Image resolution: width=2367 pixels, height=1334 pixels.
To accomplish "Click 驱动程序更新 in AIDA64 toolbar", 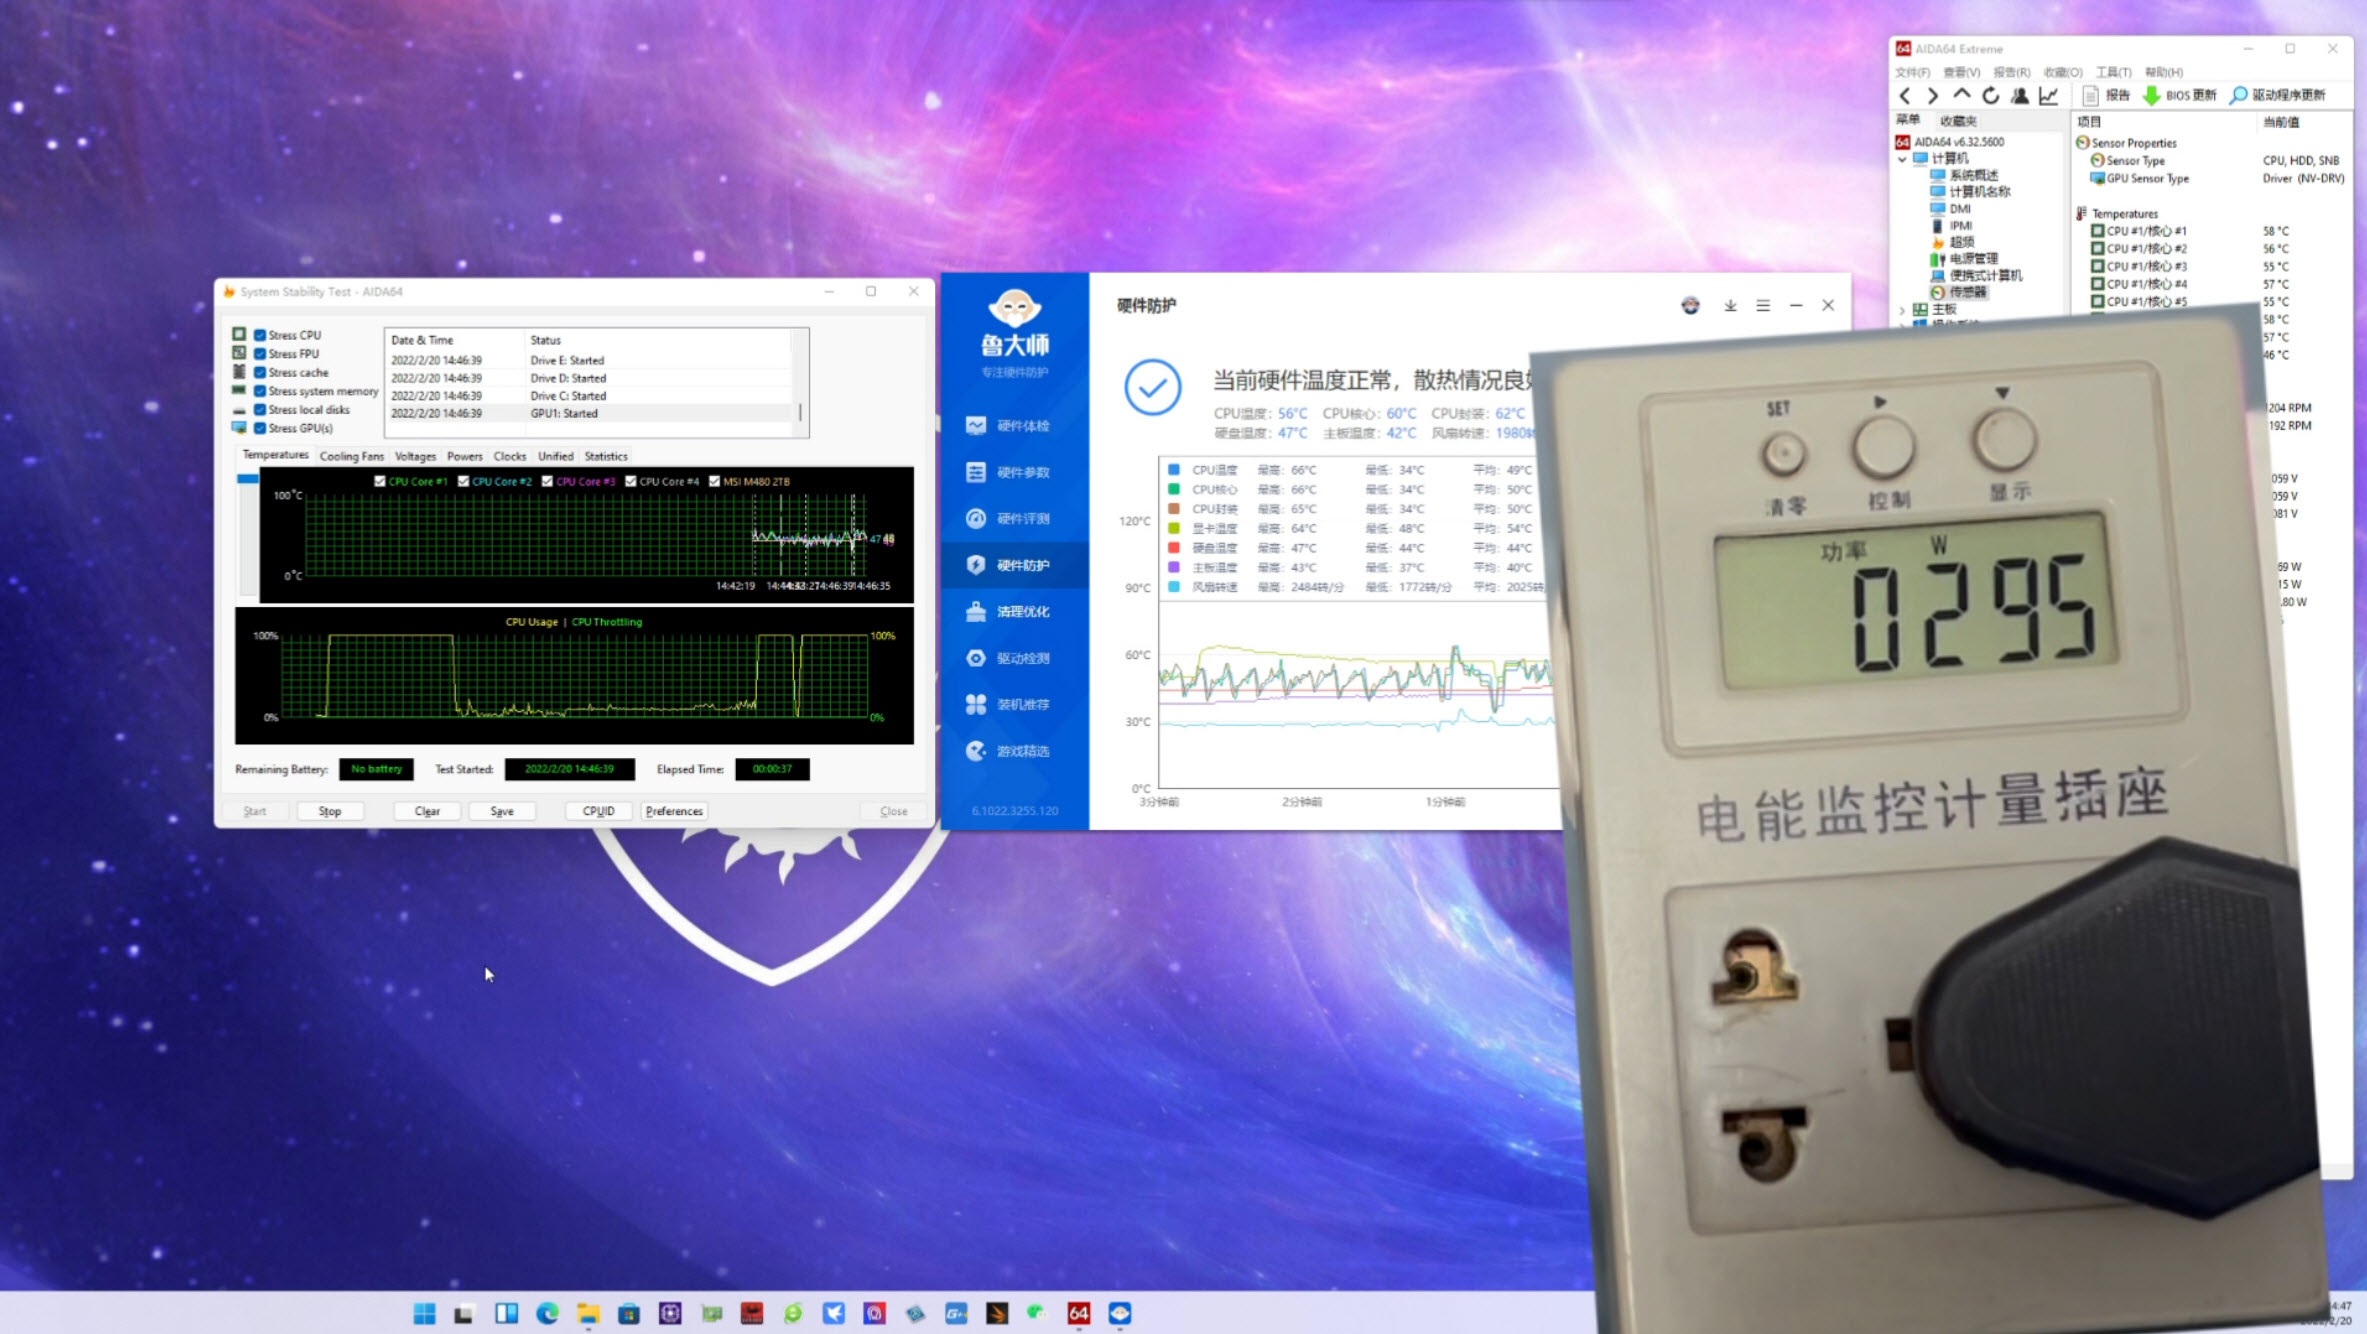I will pyautogui.click(x=2278, y=95).
